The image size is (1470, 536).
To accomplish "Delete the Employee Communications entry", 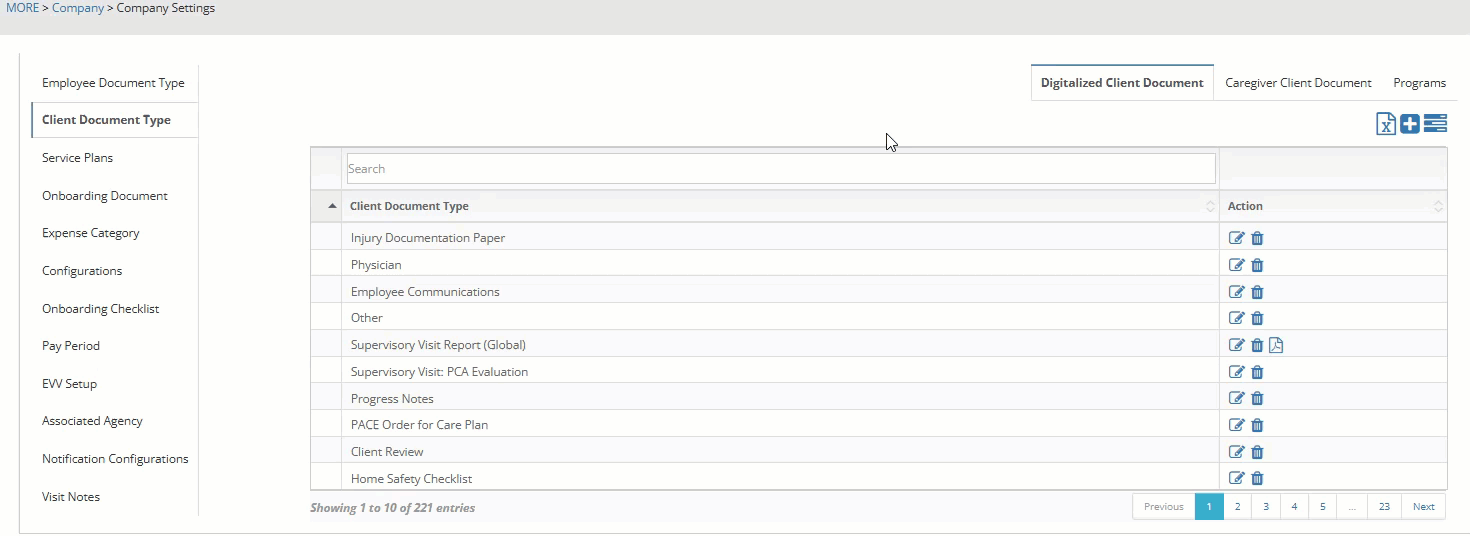I will 1257,292.
